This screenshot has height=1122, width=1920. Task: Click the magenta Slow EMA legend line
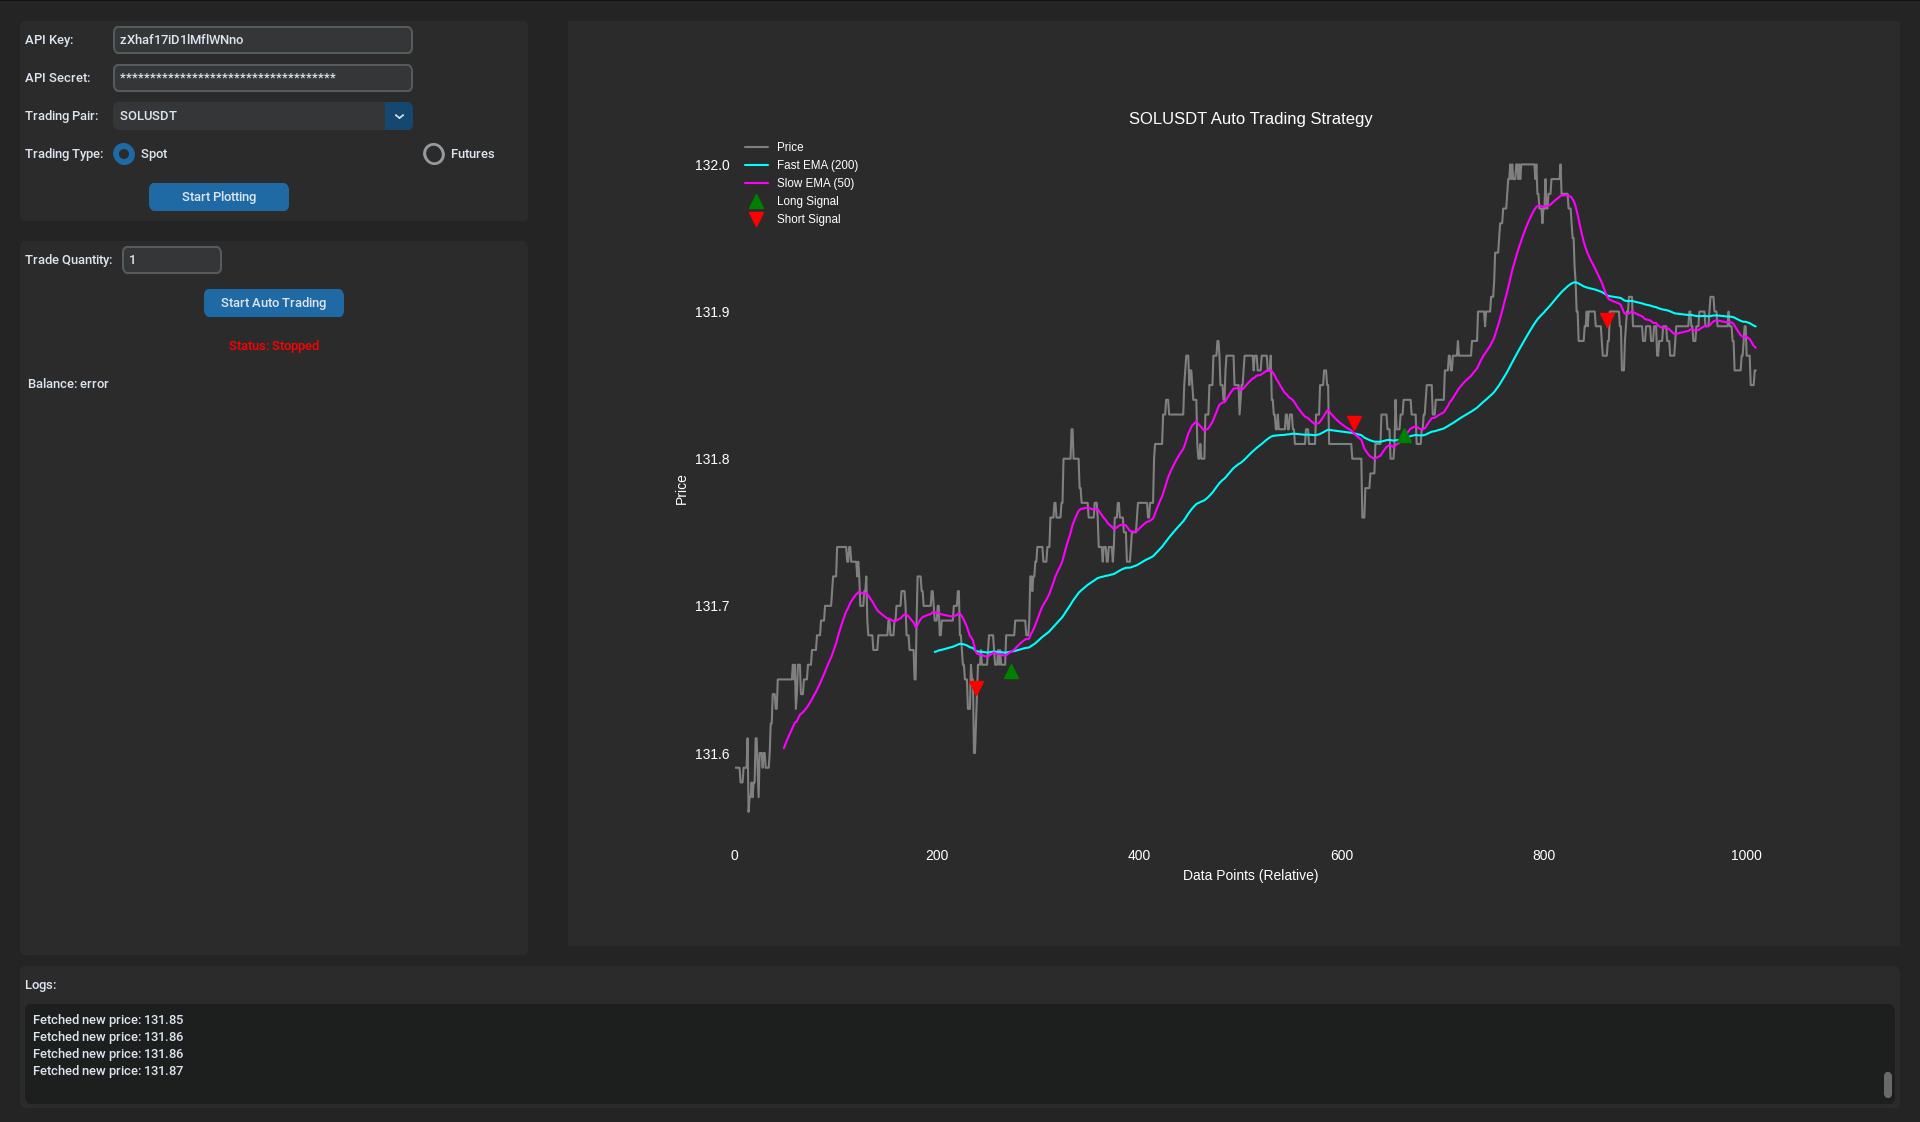[x=756, y=183]
